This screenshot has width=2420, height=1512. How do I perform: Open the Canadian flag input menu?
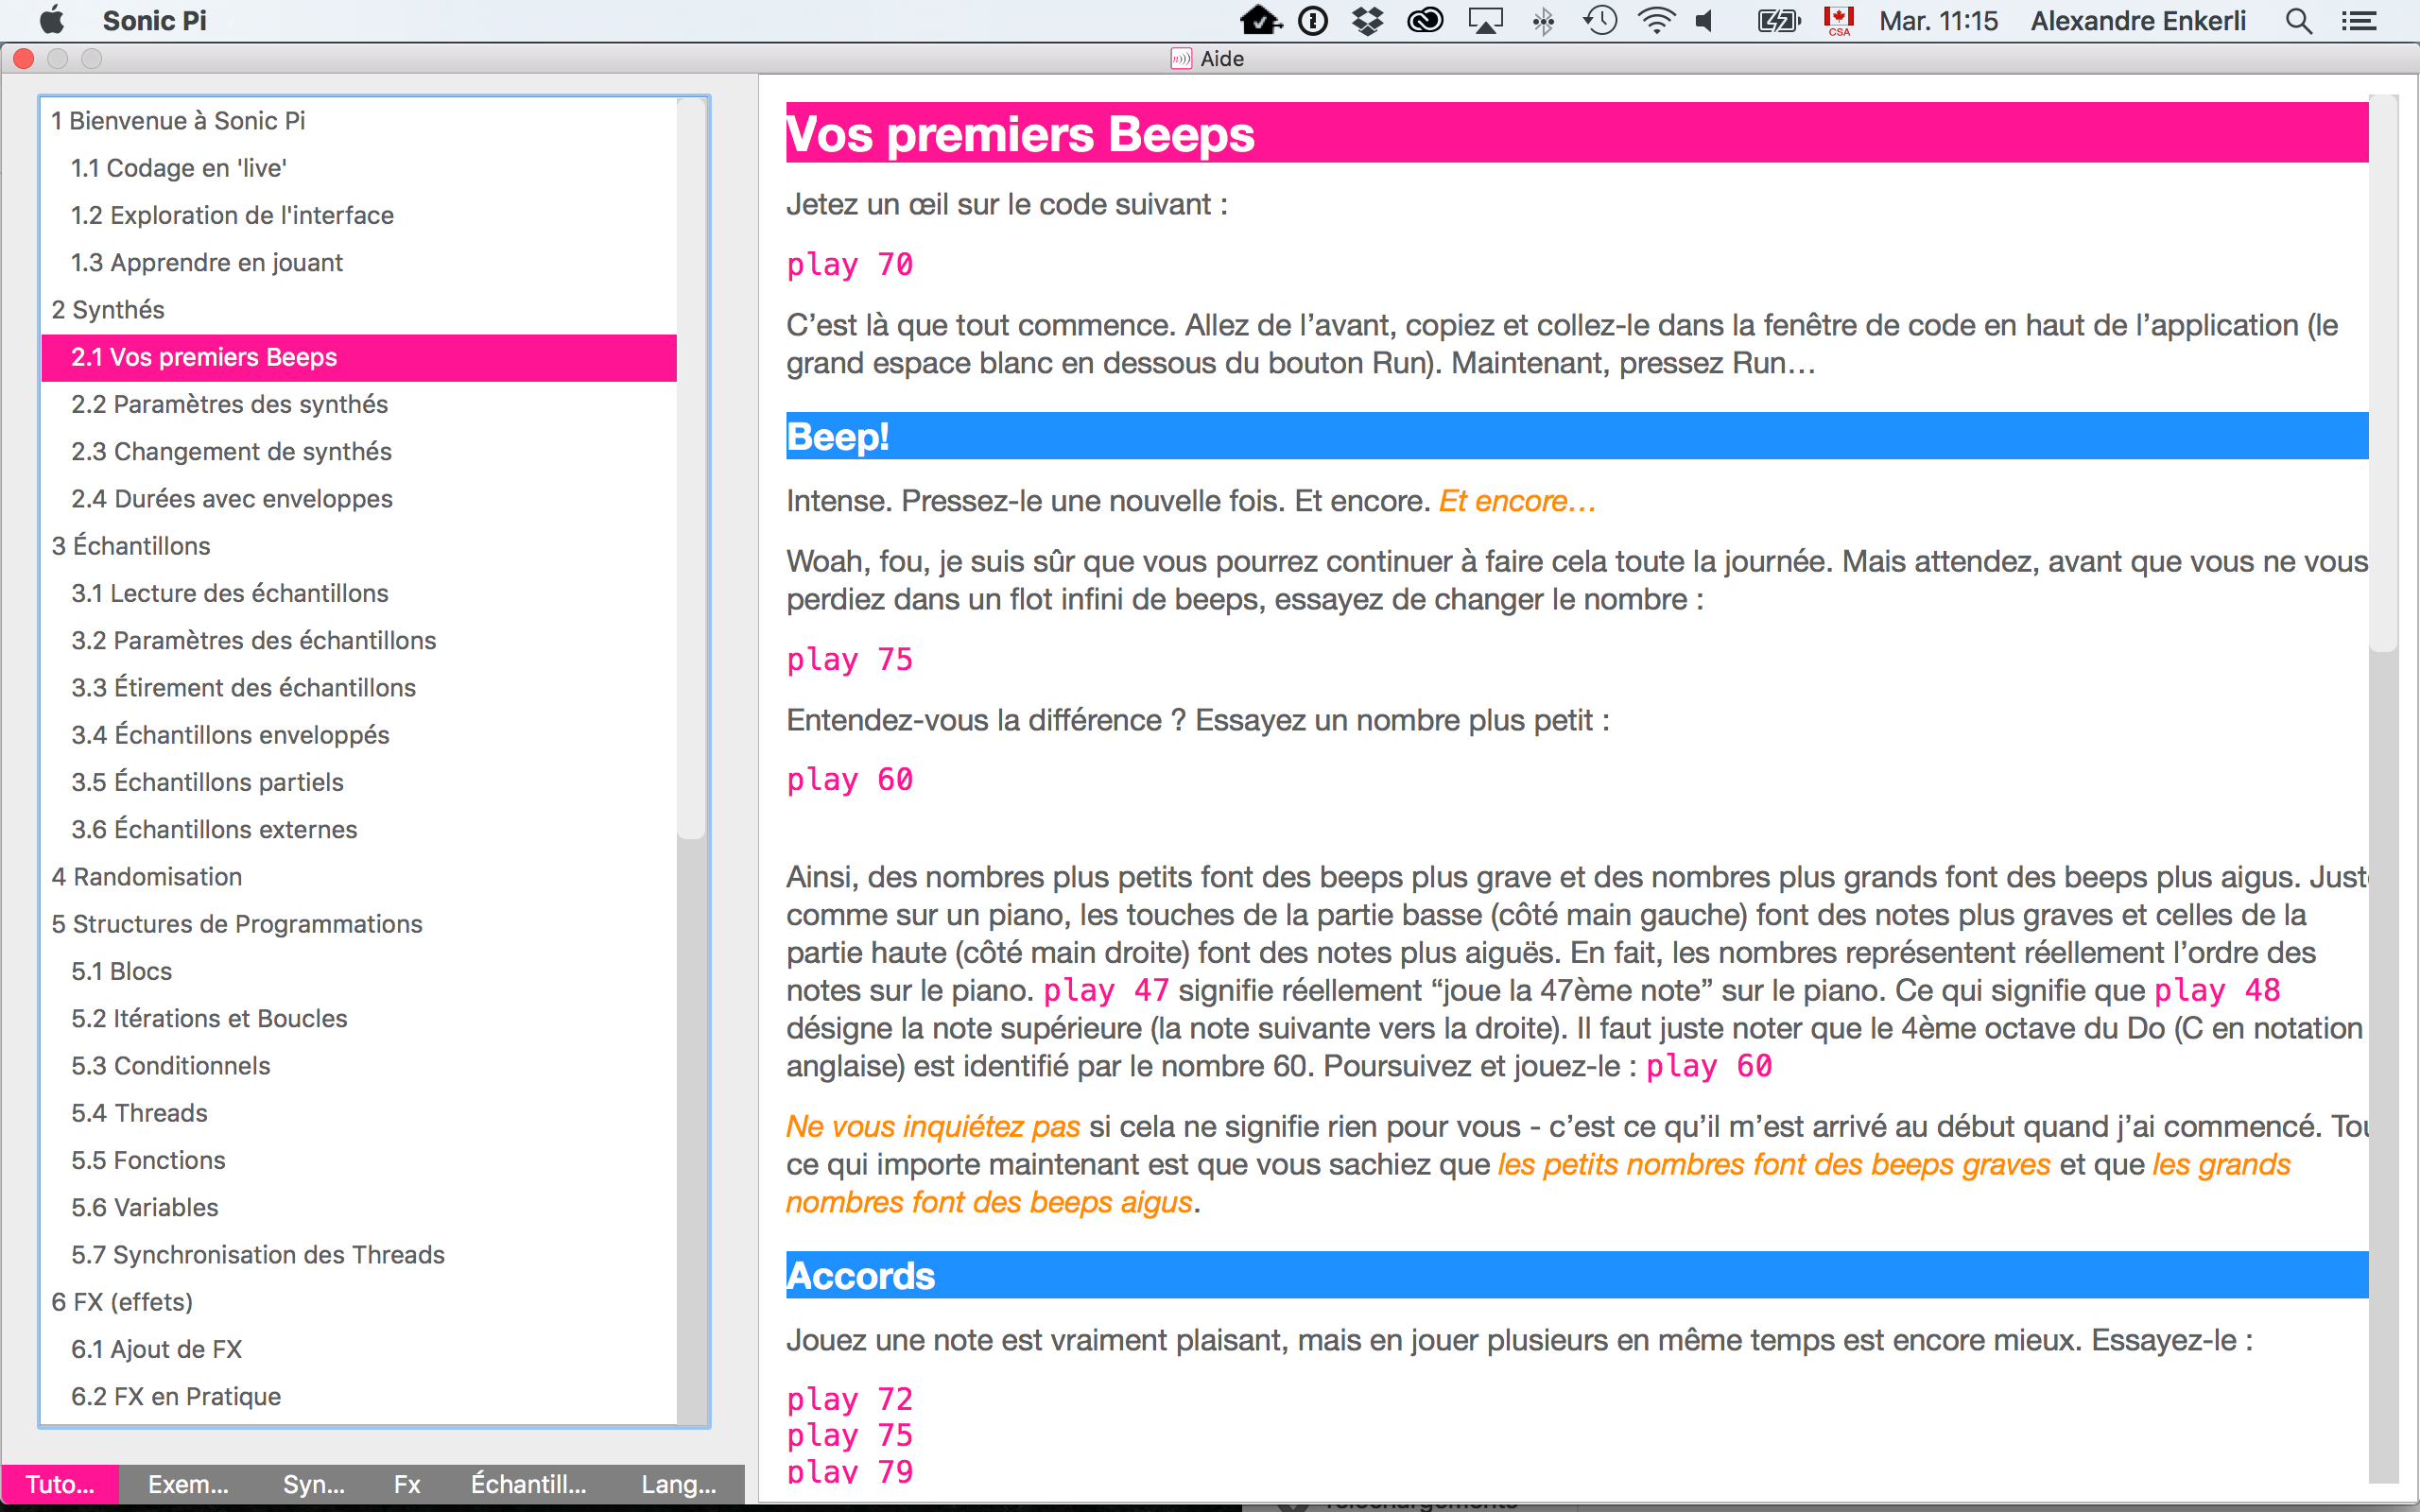(x=1838, y=20)
